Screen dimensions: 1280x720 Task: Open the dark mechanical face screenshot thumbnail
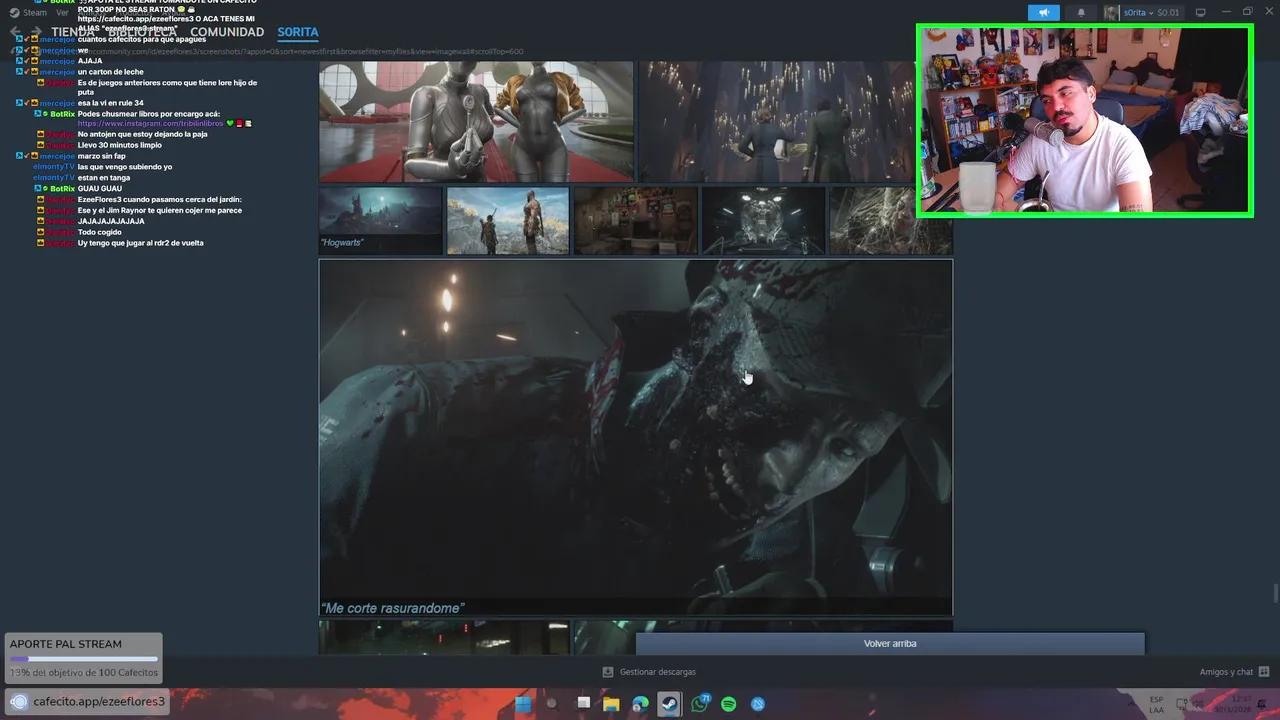[x=763, y=220]
